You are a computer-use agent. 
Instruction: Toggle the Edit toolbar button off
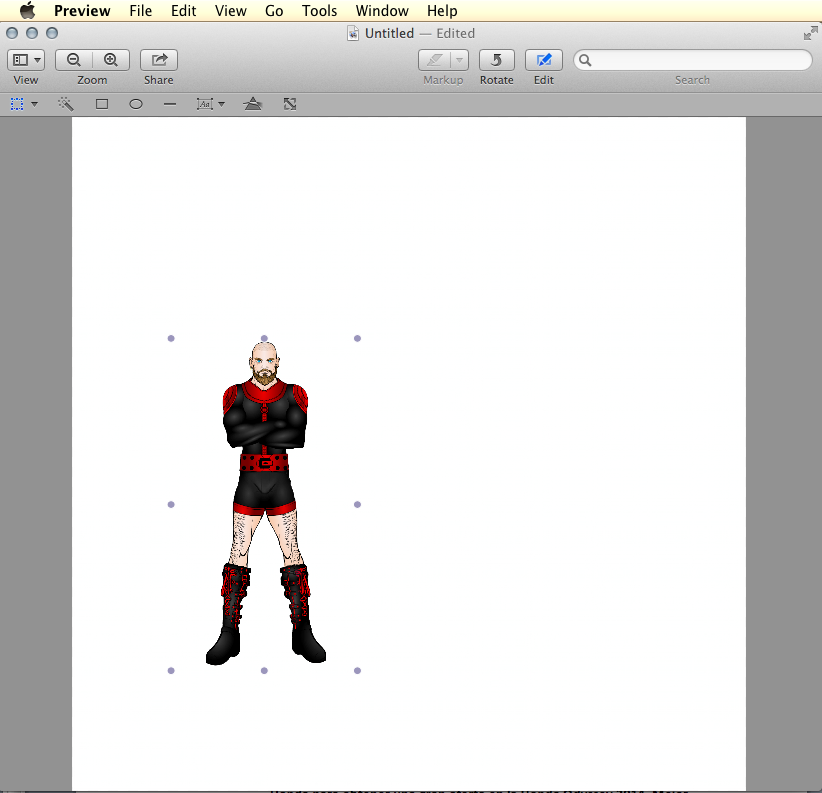pyautogui.click(x=543, y=60)
